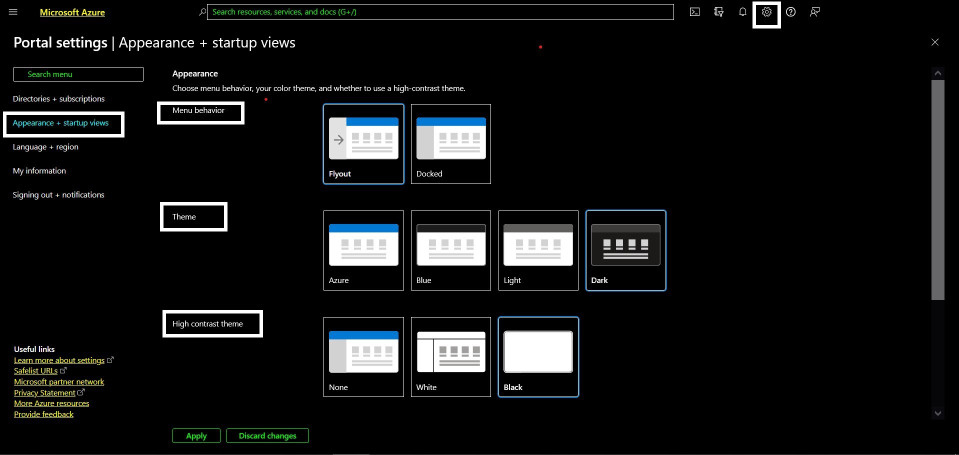Select Flyout menu behavior
959x455 pixels.
pyautogui.click(x=364, y=144)
